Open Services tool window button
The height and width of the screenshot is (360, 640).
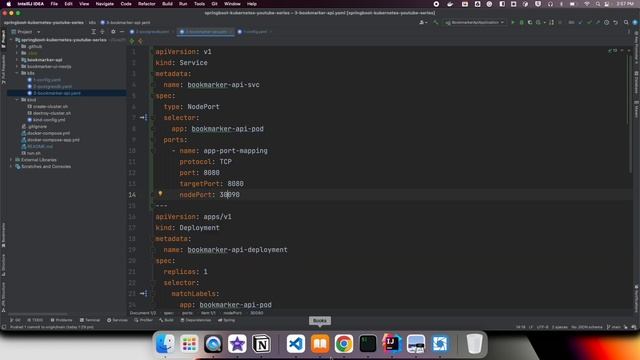point(118,320)
